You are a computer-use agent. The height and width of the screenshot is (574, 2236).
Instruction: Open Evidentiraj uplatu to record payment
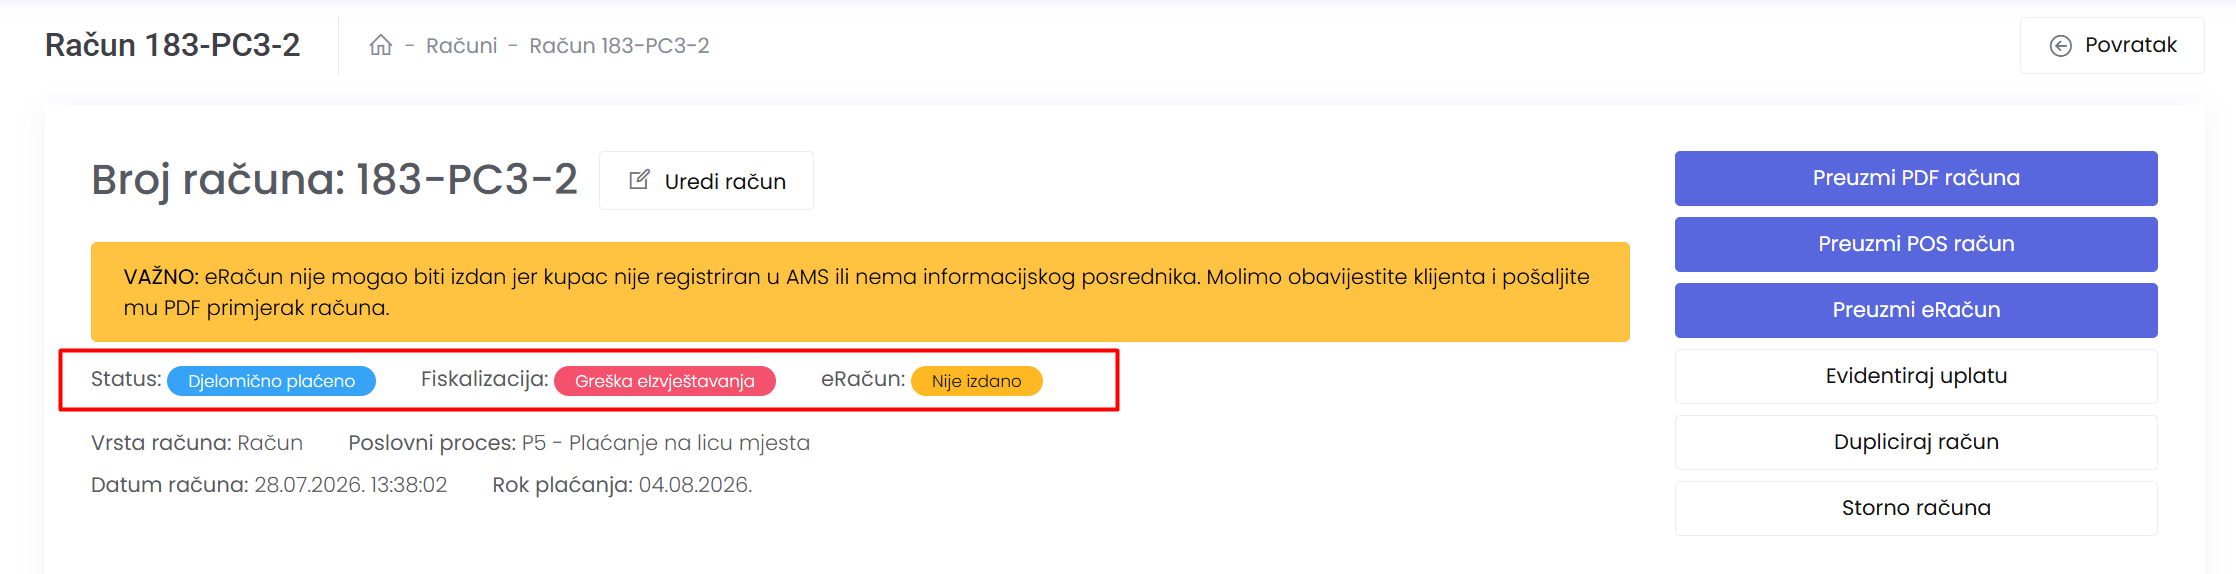tap(1916, 376)
